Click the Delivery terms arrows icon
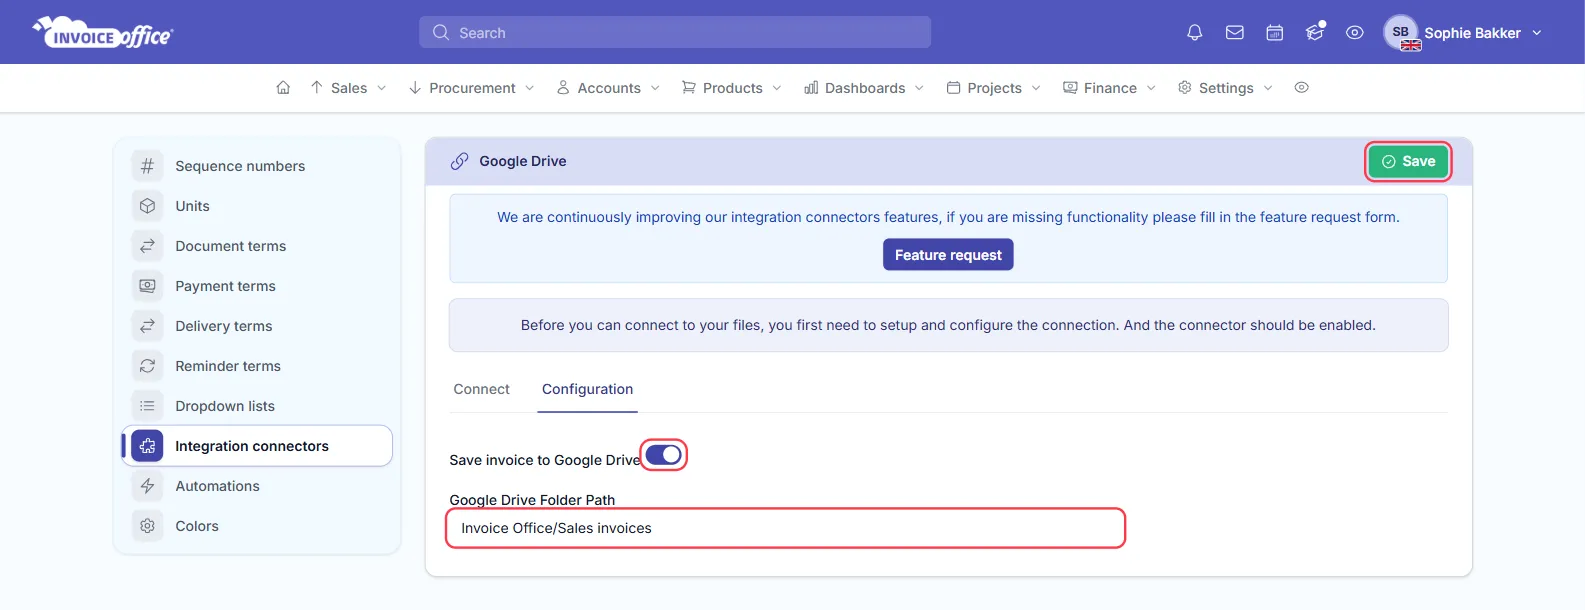1585x610 pixels. (147, 326)
